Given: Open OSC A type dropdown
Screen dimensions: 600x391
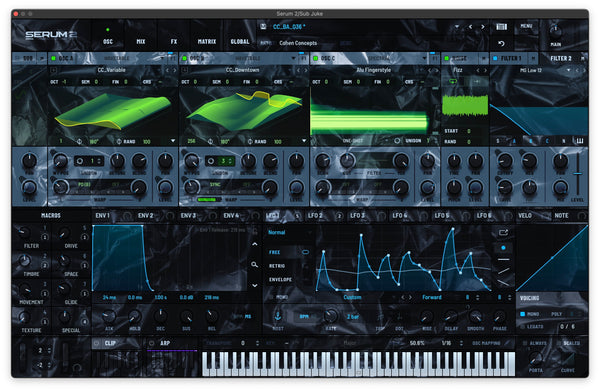Looking at the screenshot, I should click(162, 58).
